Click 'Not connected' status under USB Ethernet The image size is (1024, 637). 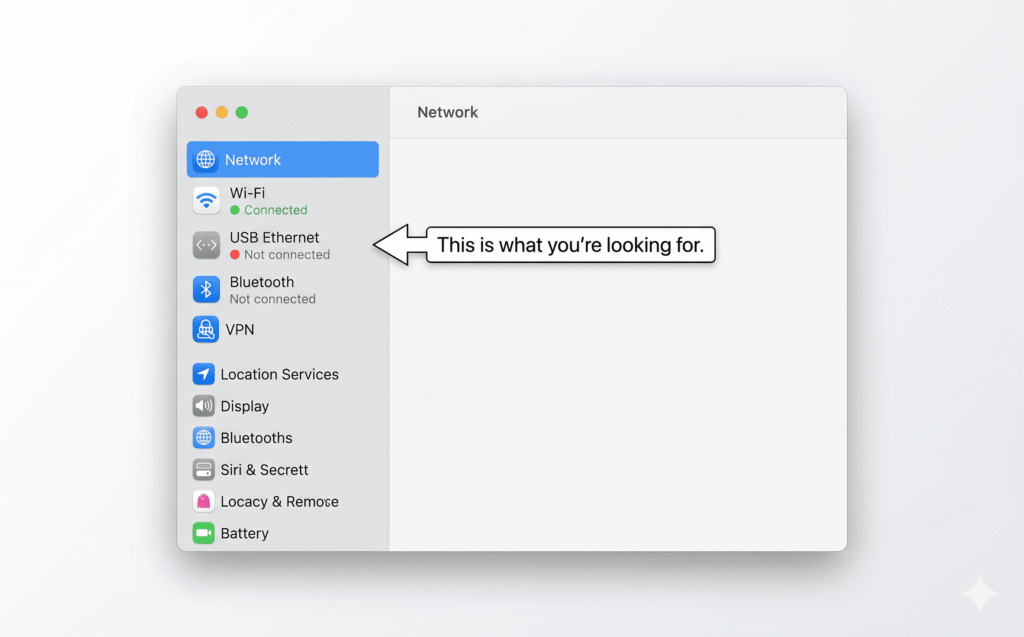click(x=287, y=255)
